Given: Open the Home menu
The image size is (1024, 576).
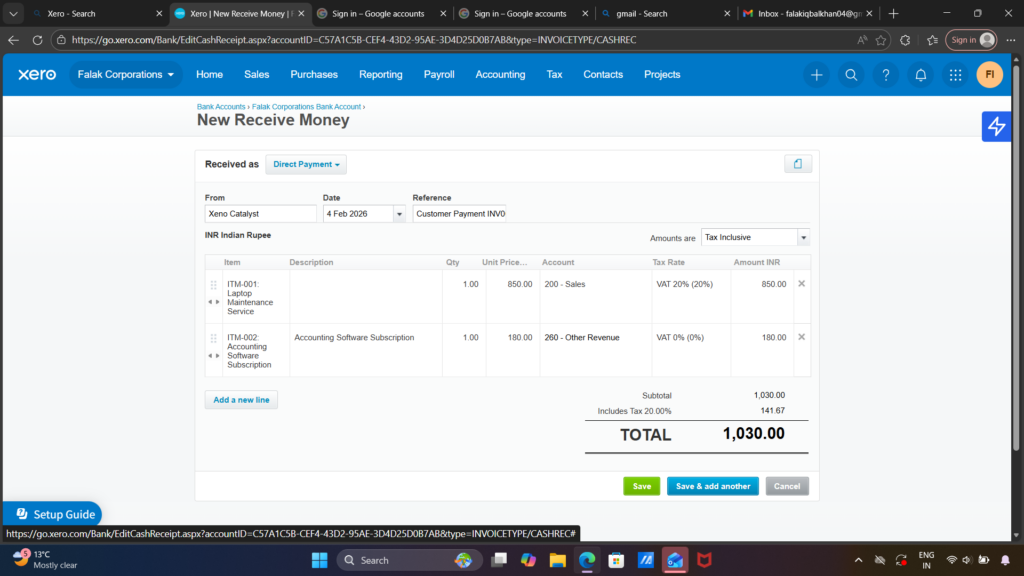Looking at the screenshot, I should (209, 74).
